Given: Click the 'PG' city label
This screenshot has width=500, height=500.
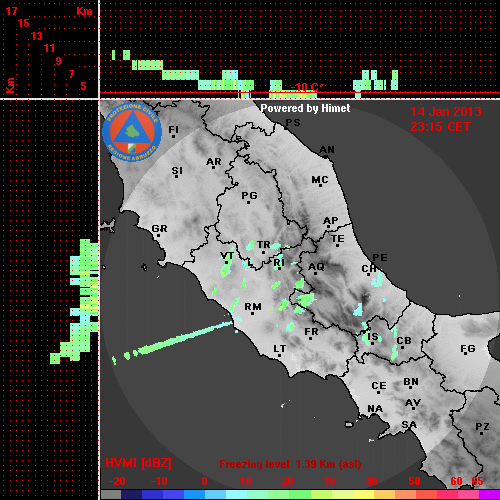Looking at the screenshot, I should (x=249, y=196).
